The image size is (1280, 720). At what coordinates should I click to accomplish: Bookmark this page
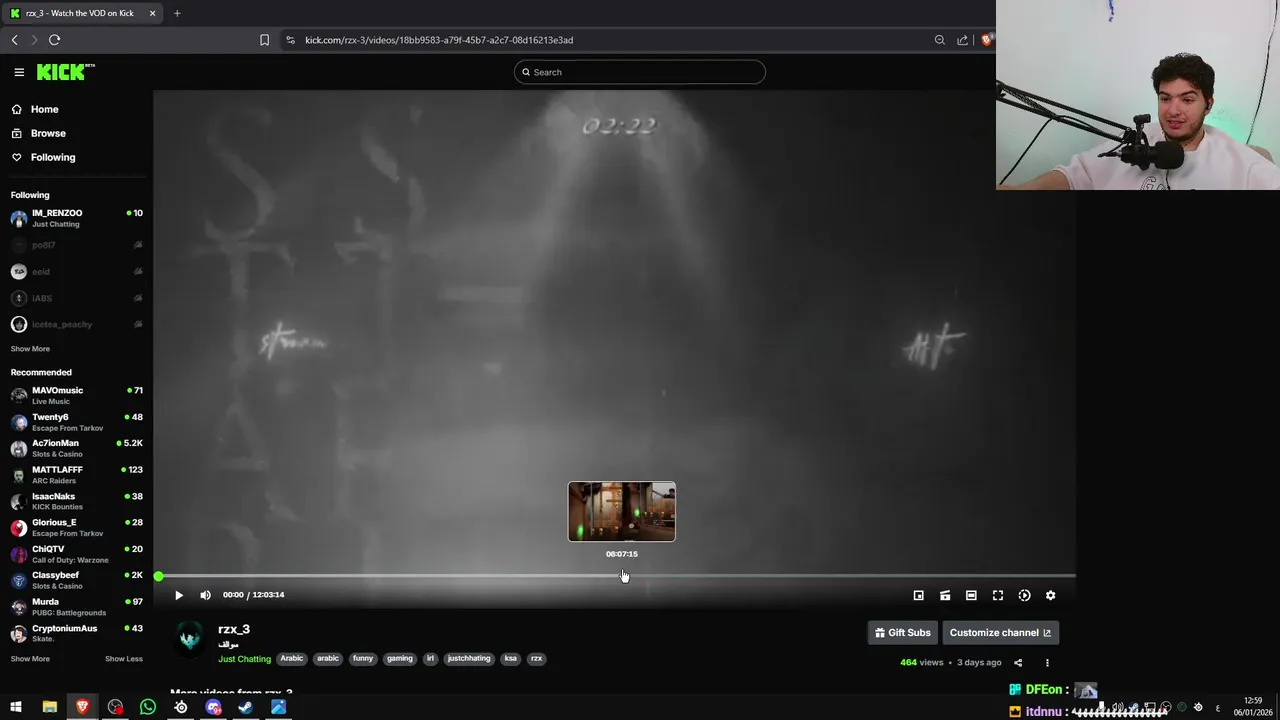coord(264,40)
